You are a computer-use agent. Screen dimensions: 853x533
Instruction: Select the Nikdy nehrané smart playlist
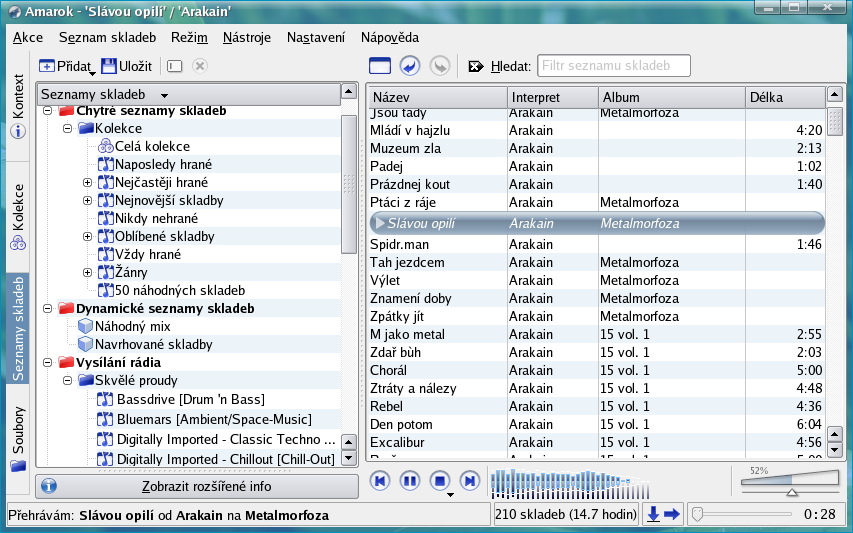tap(156, 219)
